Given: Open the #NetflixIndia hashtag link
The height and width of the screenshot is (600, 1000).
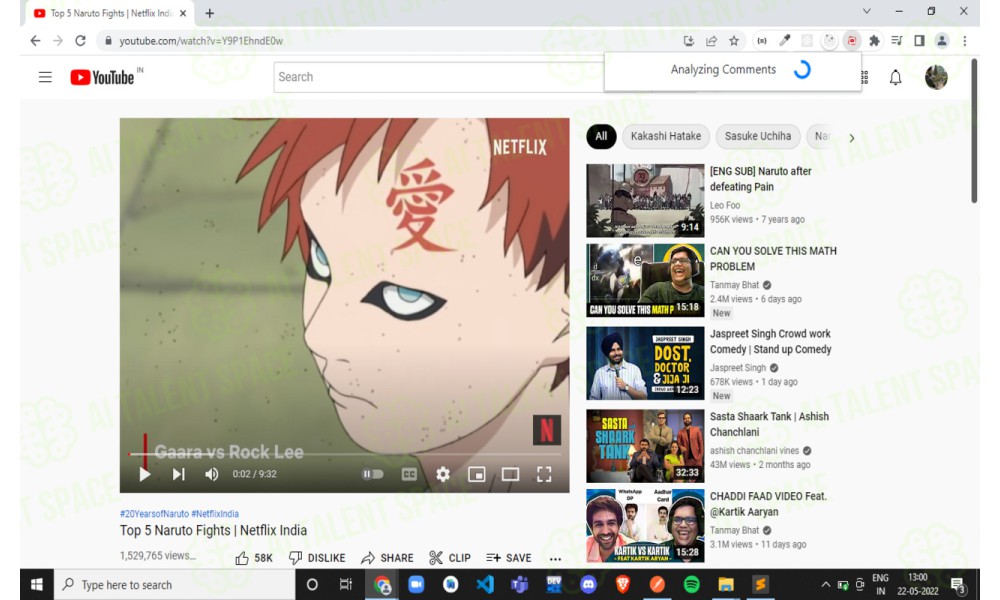Looking at the screenshot, I should [215, 513].
